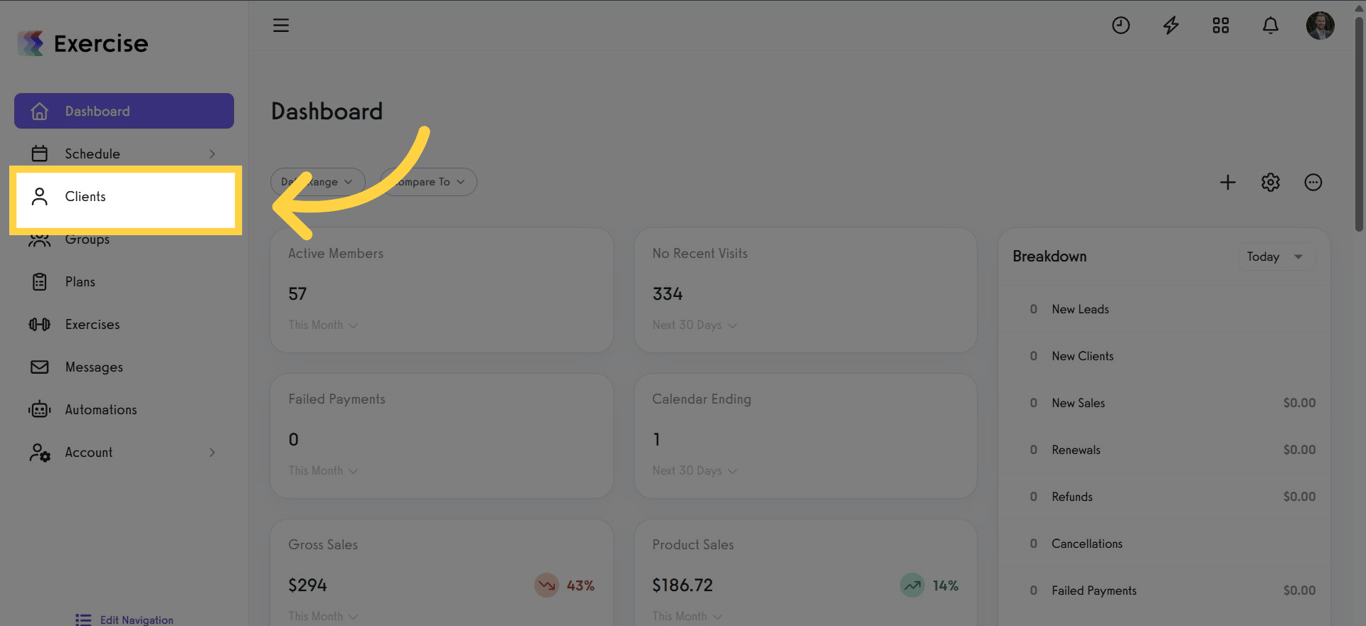
Task: Change the Breakdown period using the Today dropdown
Action: [x=1276, y=256]
